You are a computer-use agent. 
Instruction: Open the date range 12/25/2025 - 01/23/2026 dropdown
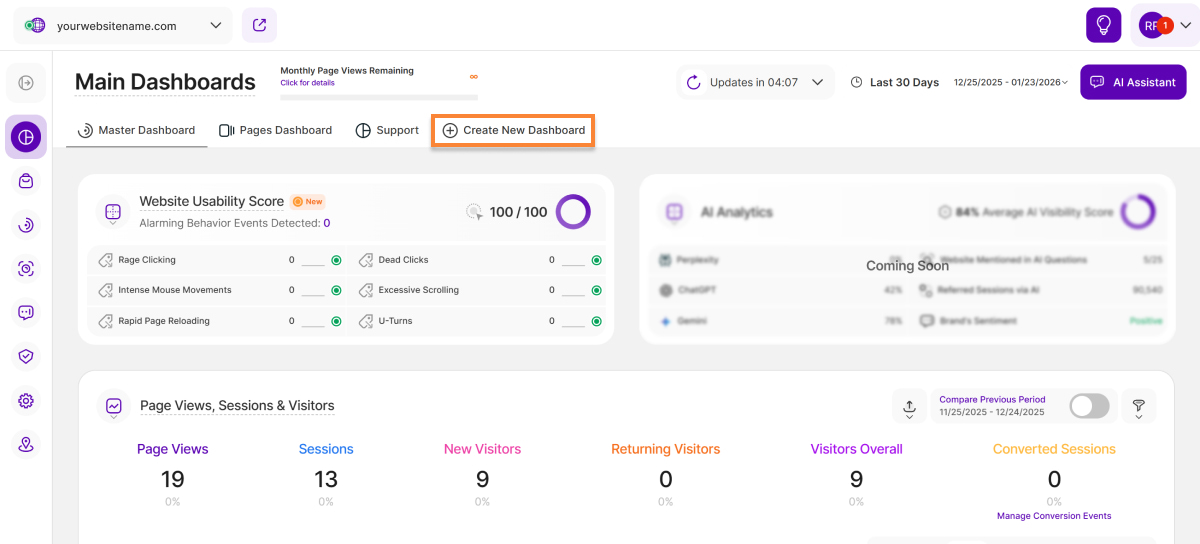(x=1011, y=83)
